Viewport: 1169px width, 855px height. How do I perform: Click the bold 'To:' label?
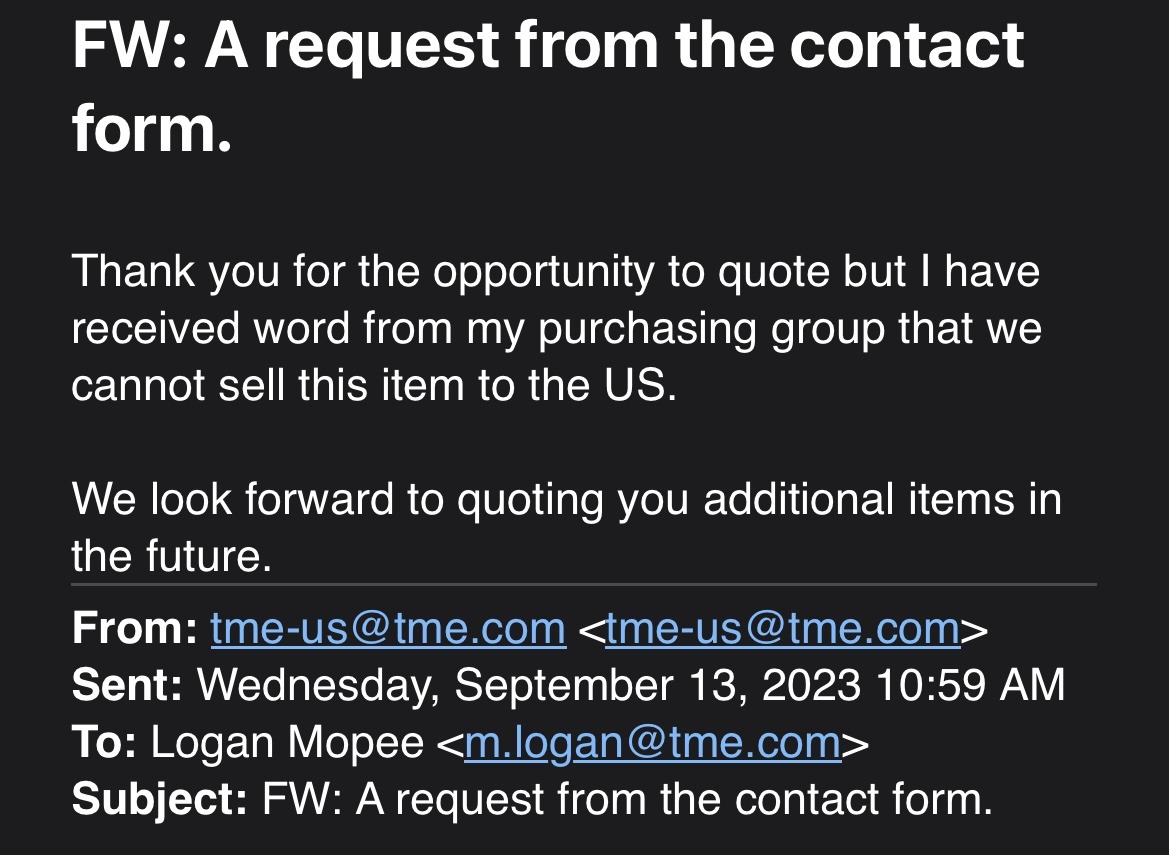(x=104, y=742)
